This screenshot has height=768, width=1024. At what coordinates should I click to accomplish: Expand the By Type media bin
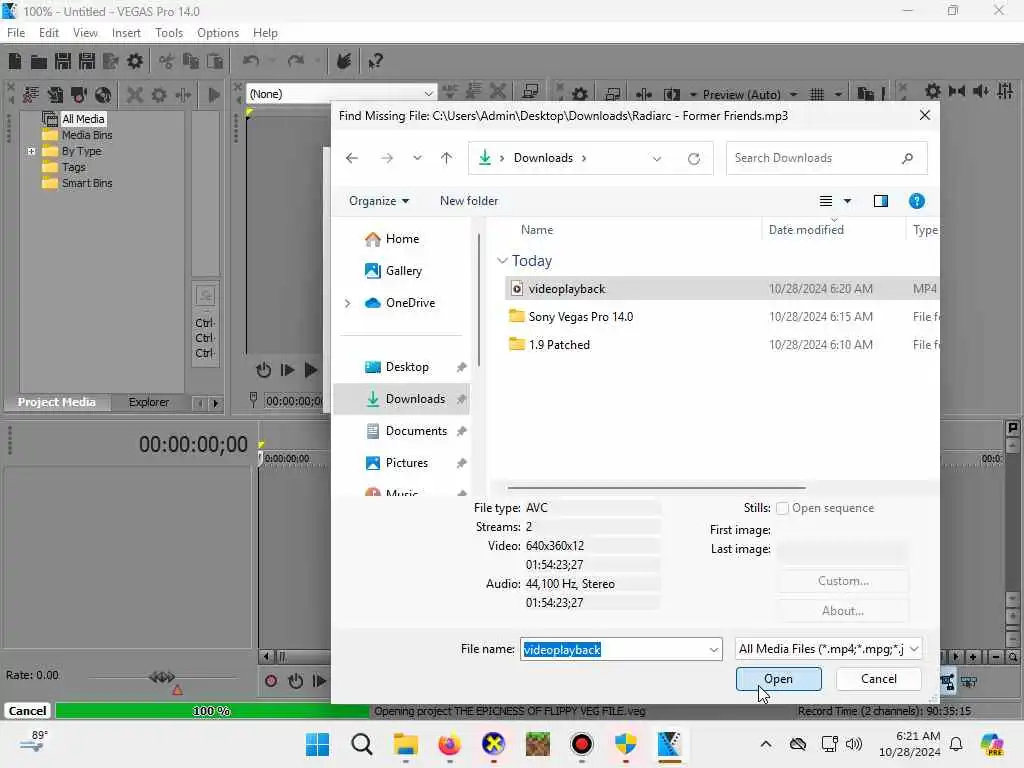[x=31, y=152]
